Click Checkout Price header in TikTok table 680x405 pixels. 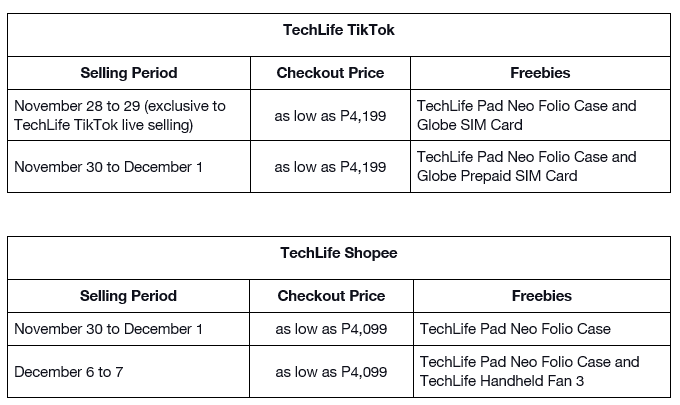330,73
